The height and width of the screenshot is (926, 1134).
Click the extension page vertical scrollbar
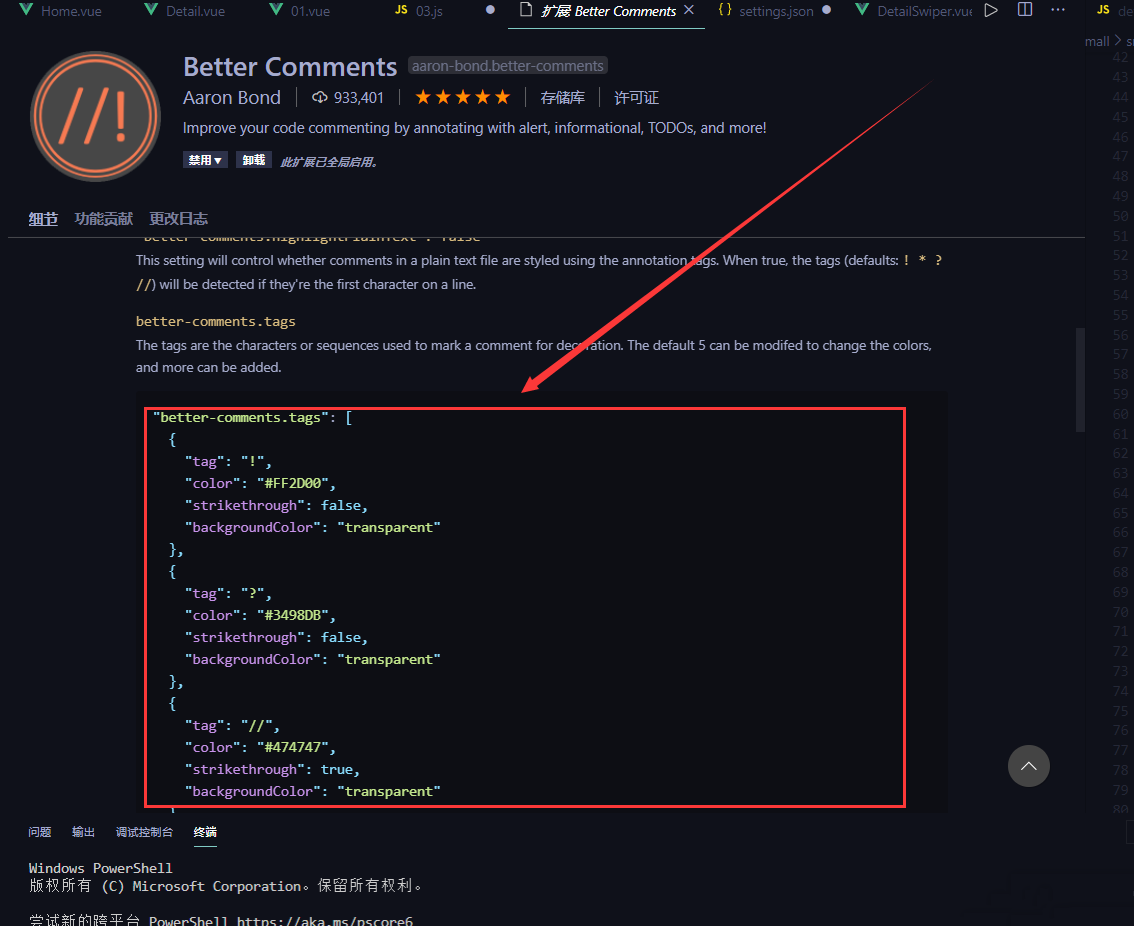pyautogui.click(x=1080, y=380)
